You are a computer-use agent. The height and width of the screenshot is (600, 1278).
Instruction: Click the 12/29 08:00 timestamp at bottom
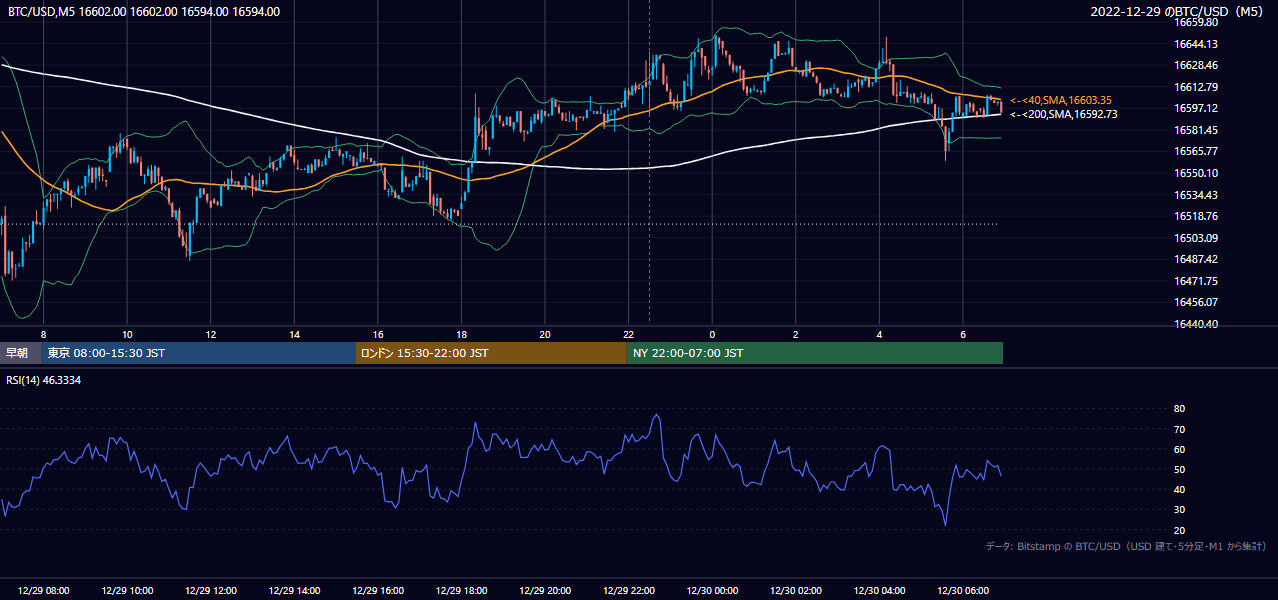coord(43,591)
